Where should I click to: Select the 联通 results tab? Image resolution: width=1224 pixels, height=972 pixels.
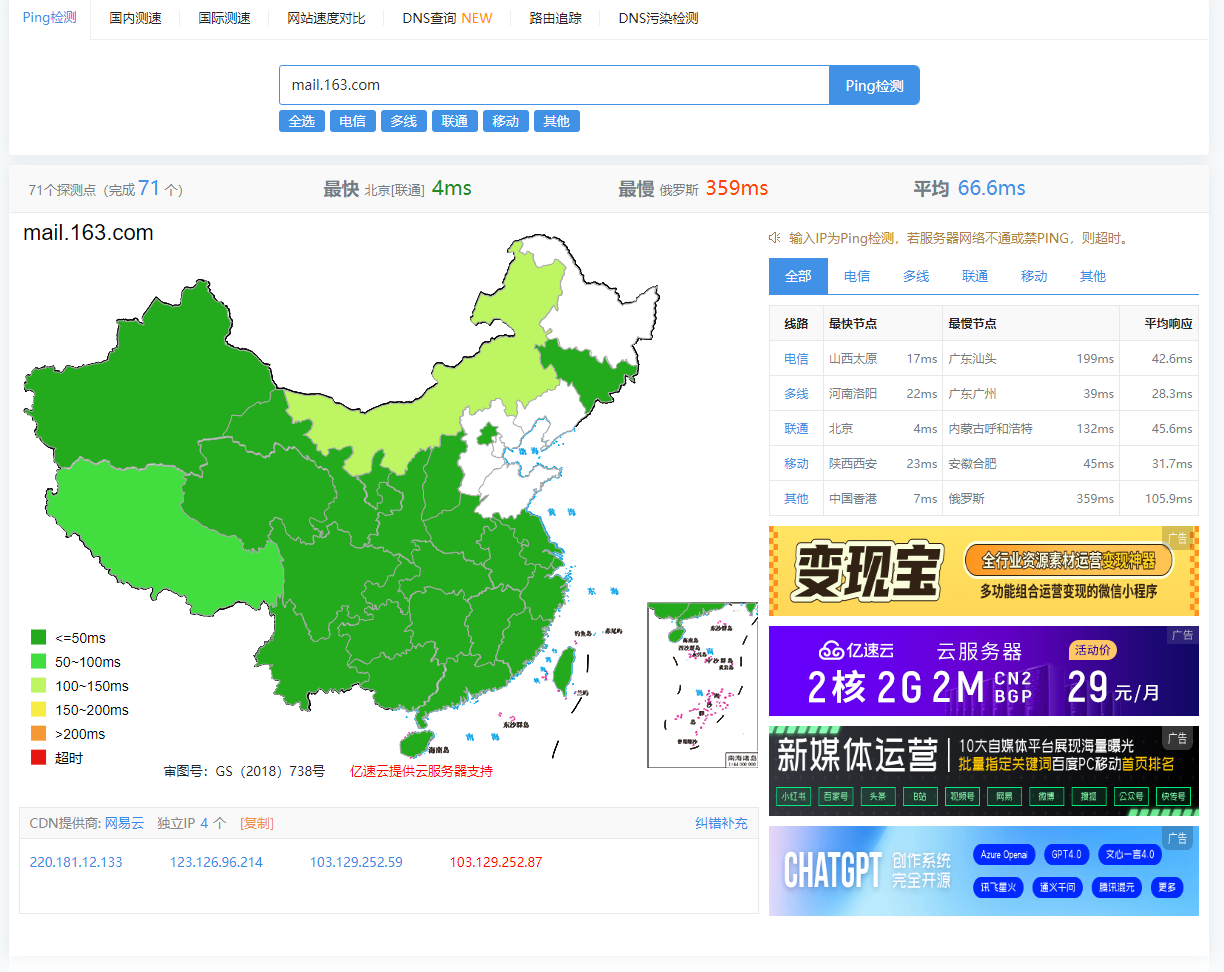coord(975,276)
